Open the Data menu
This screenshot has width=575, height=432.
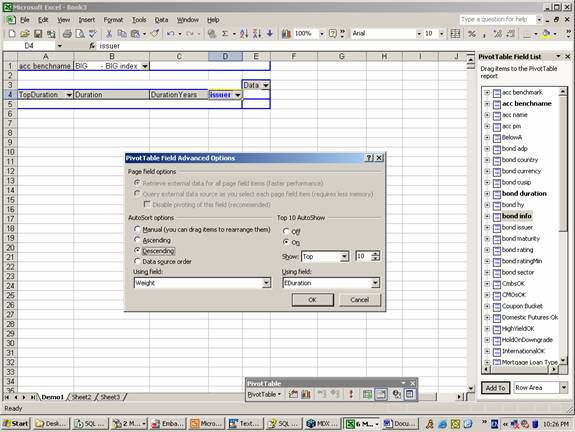[x=161, y=20]
